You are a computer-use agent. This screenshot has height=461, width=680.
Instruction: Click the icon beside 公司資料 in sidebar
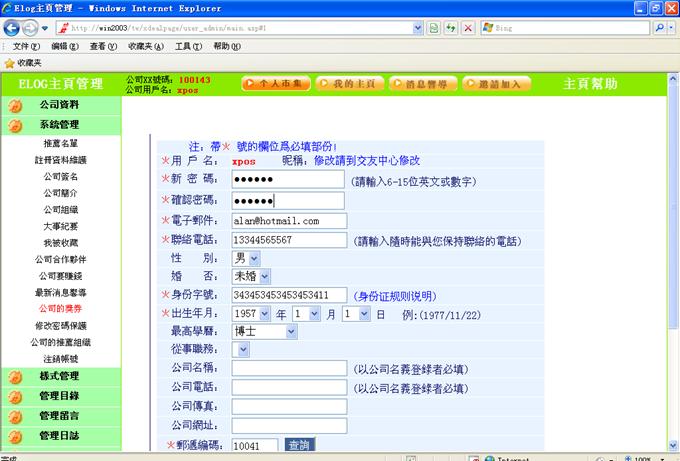(x=15, y=105)
